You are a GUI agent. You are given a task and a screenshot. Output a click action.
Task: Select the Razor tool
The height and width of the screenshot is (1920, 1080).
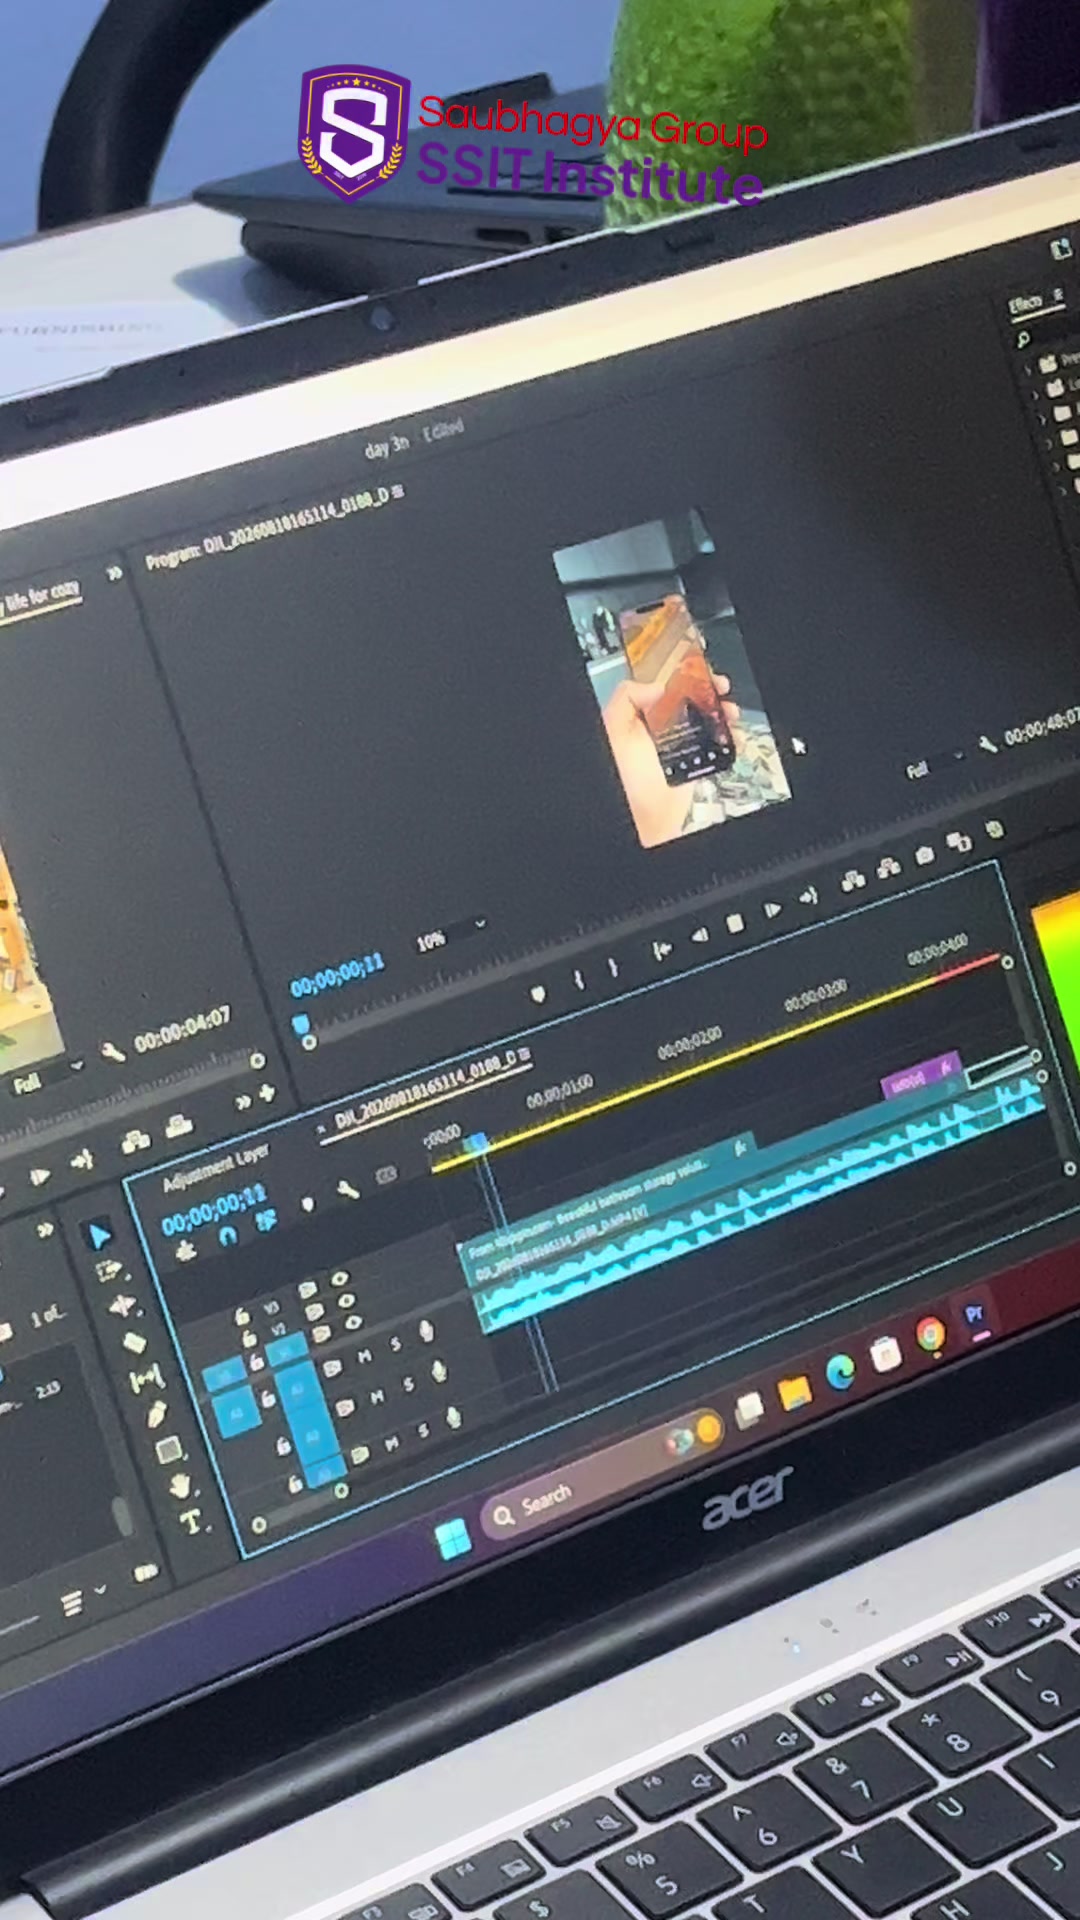pyautogui.click(x=134, y=1343)
